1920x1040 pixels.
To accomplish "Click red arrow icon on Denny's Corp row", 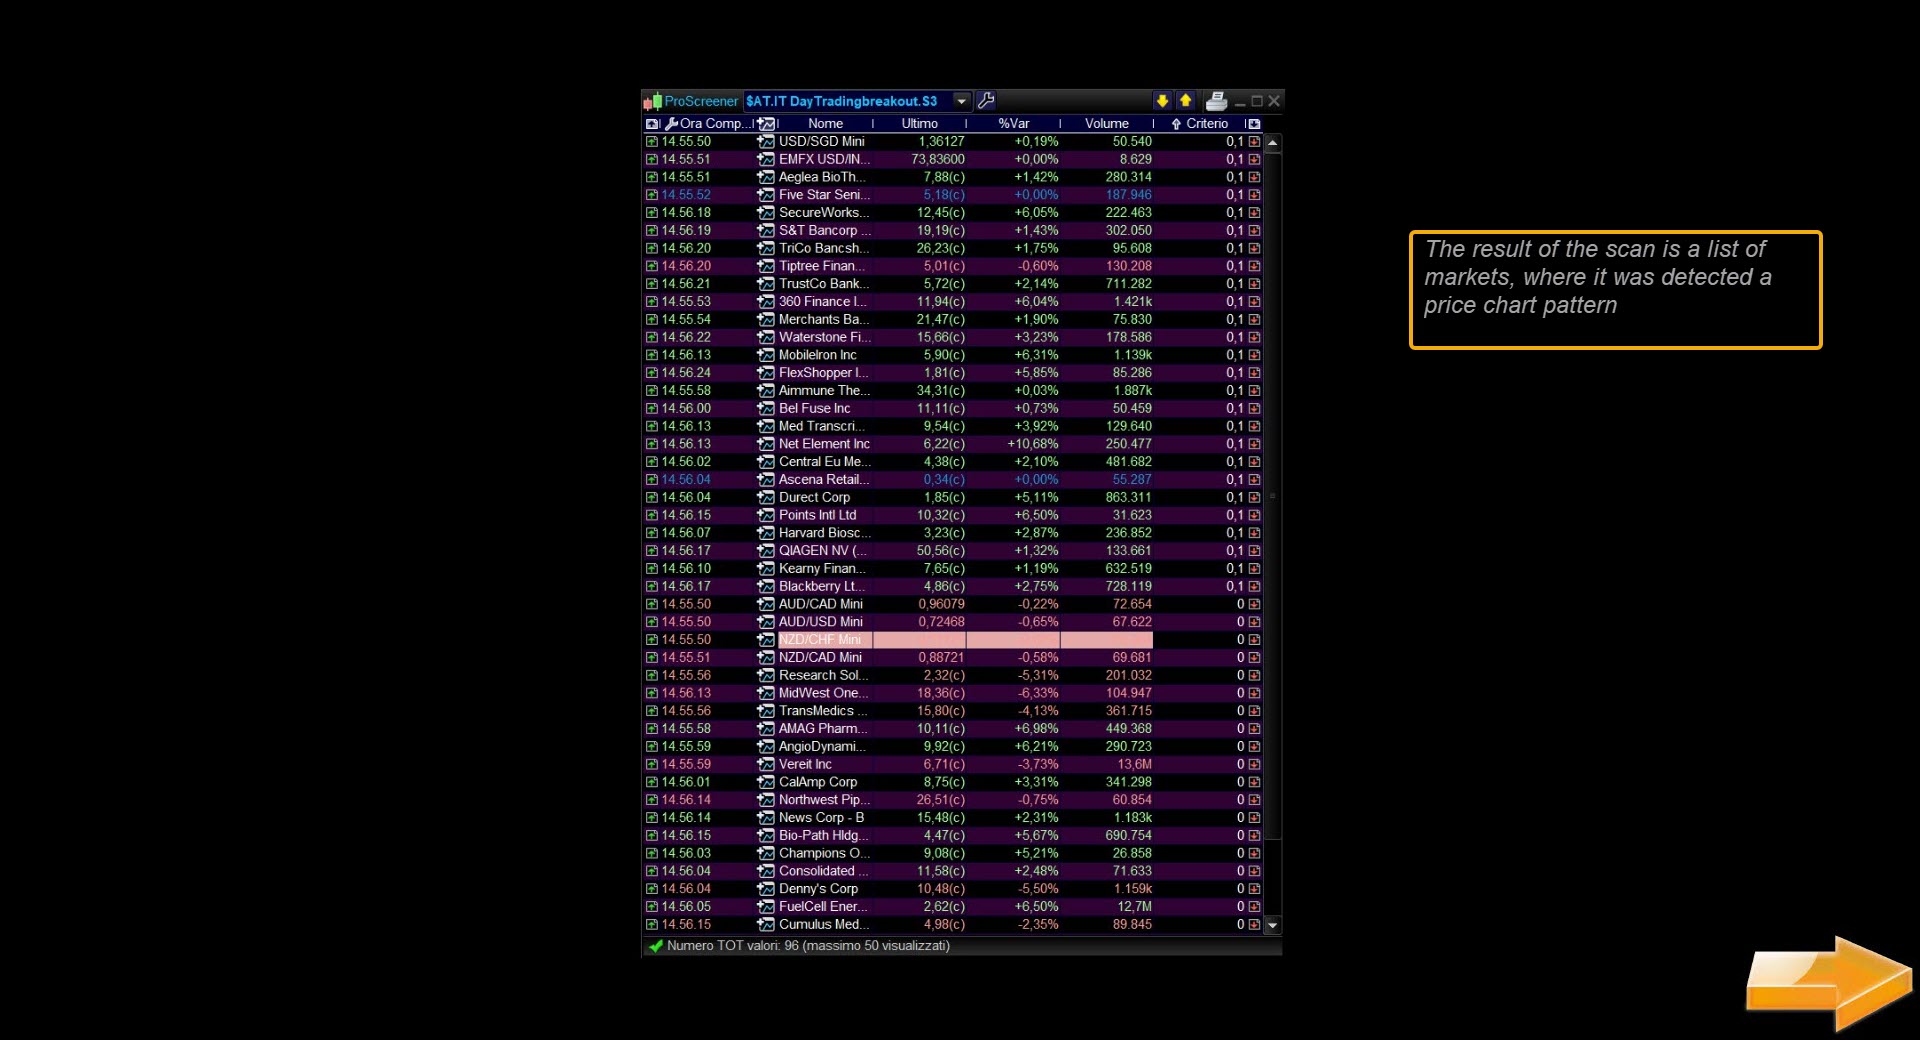I will pos(1254,889).
